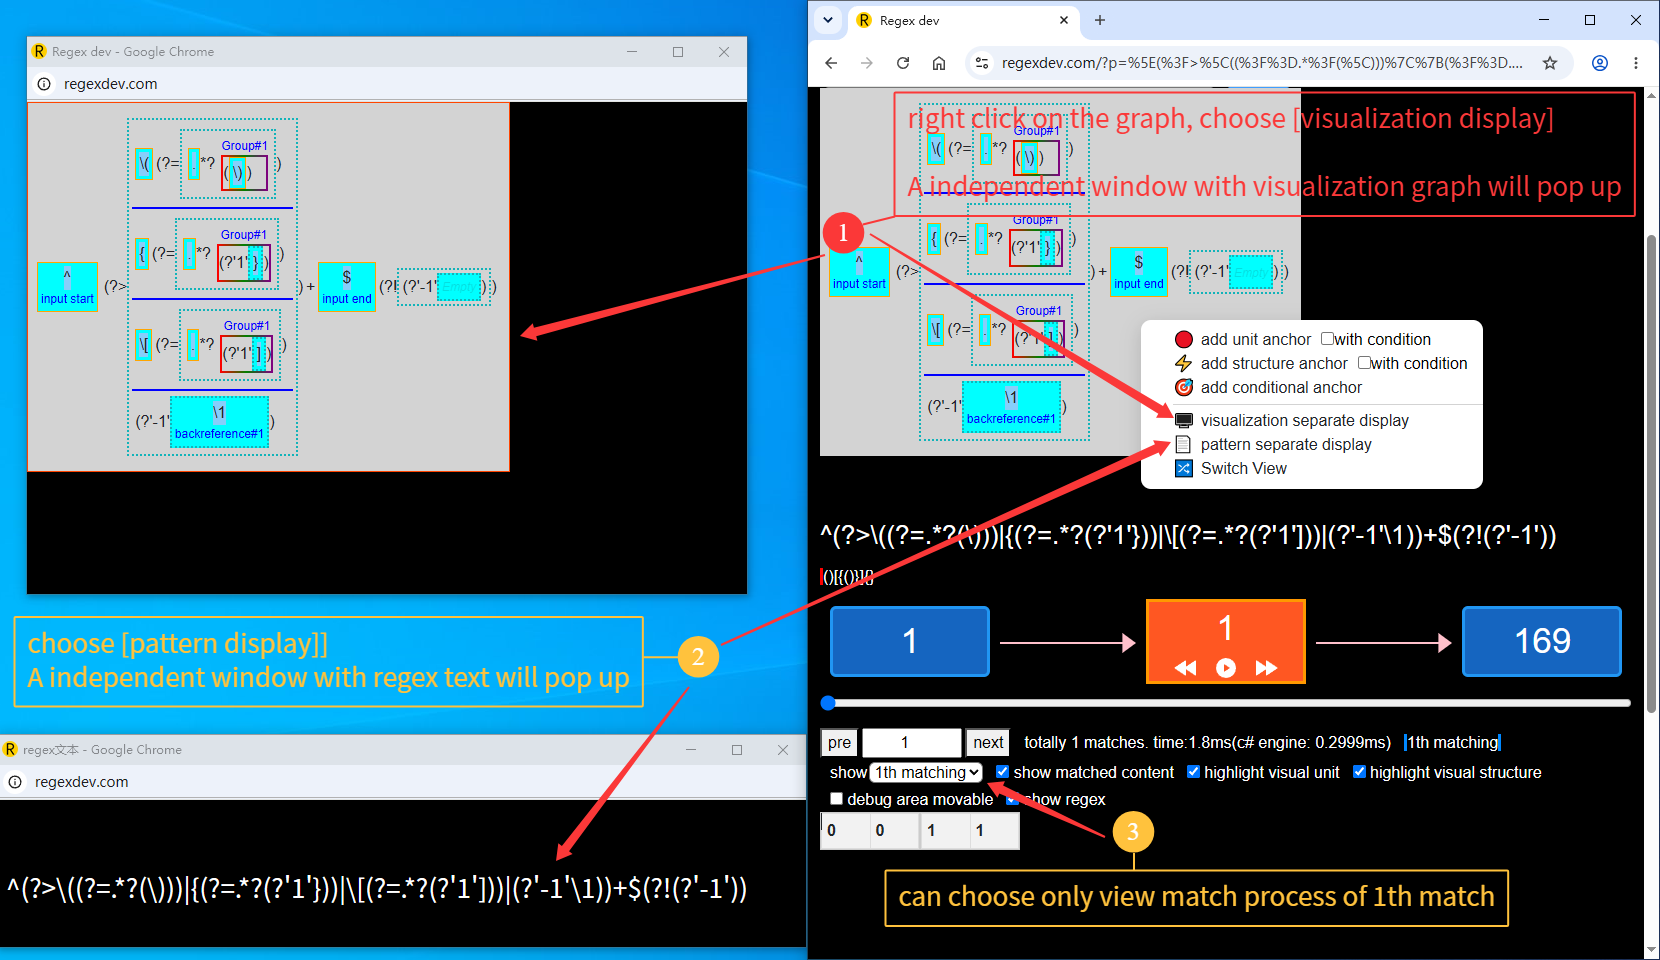Select visualization separate display entry
Screen dimensions: 1660x960
[x=1304, y=421]
